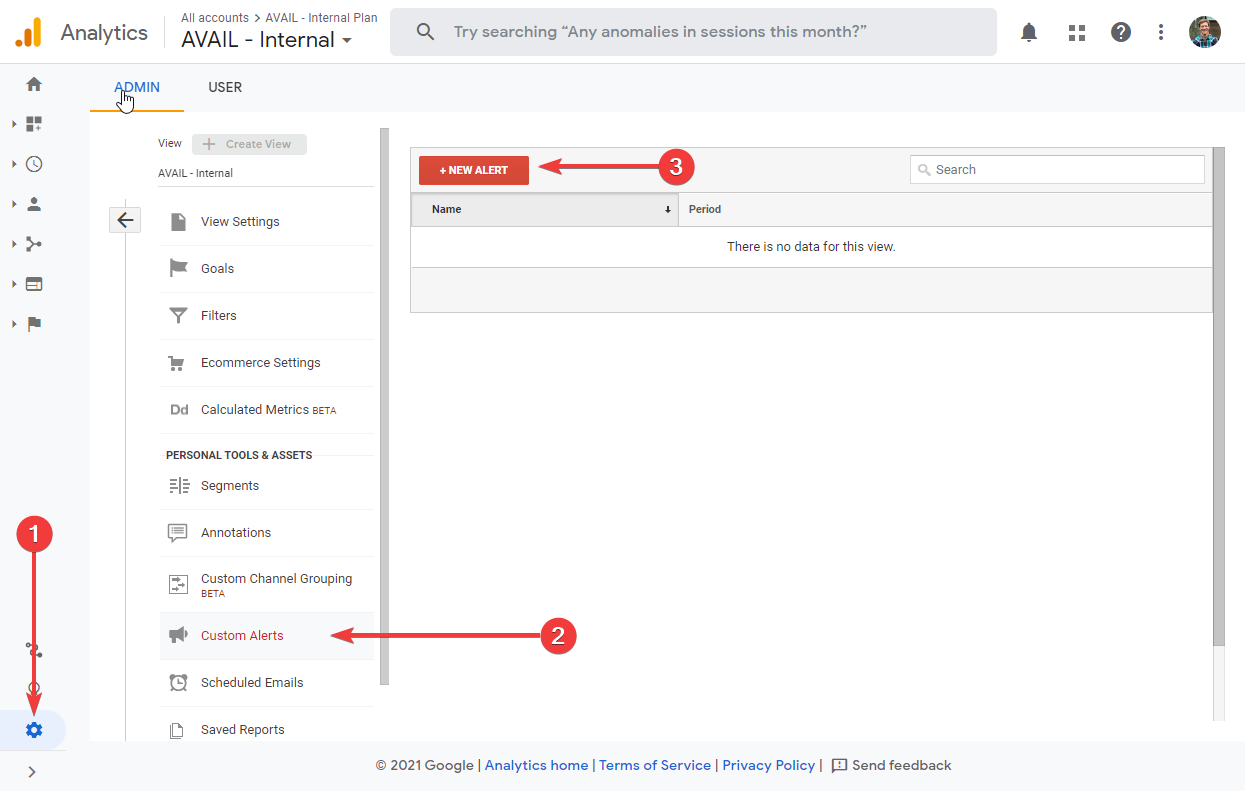This screenshot has height=791, width=1245.
Task: Open the Home icon in left sidebar
Action: (x=34, y=84)
